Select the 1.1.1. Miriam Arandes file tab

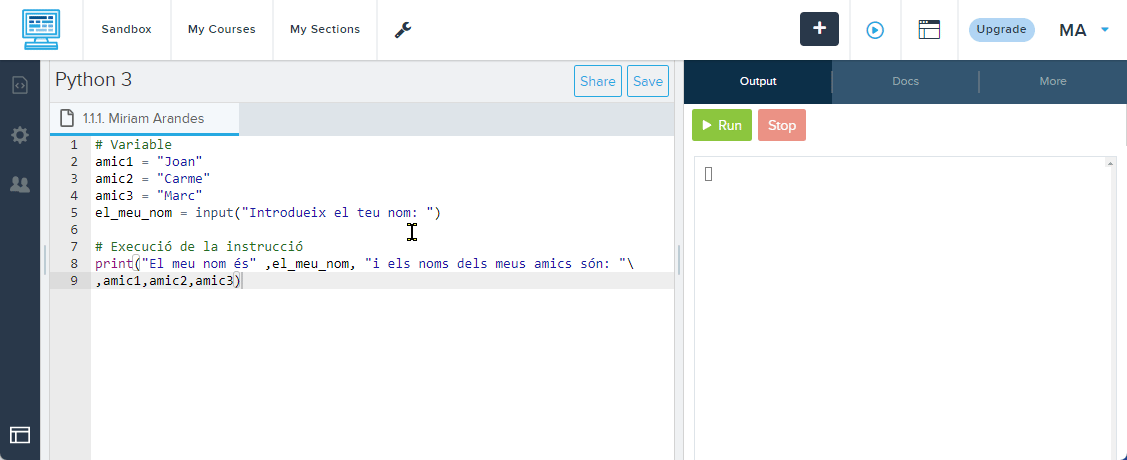click(144, 119)
